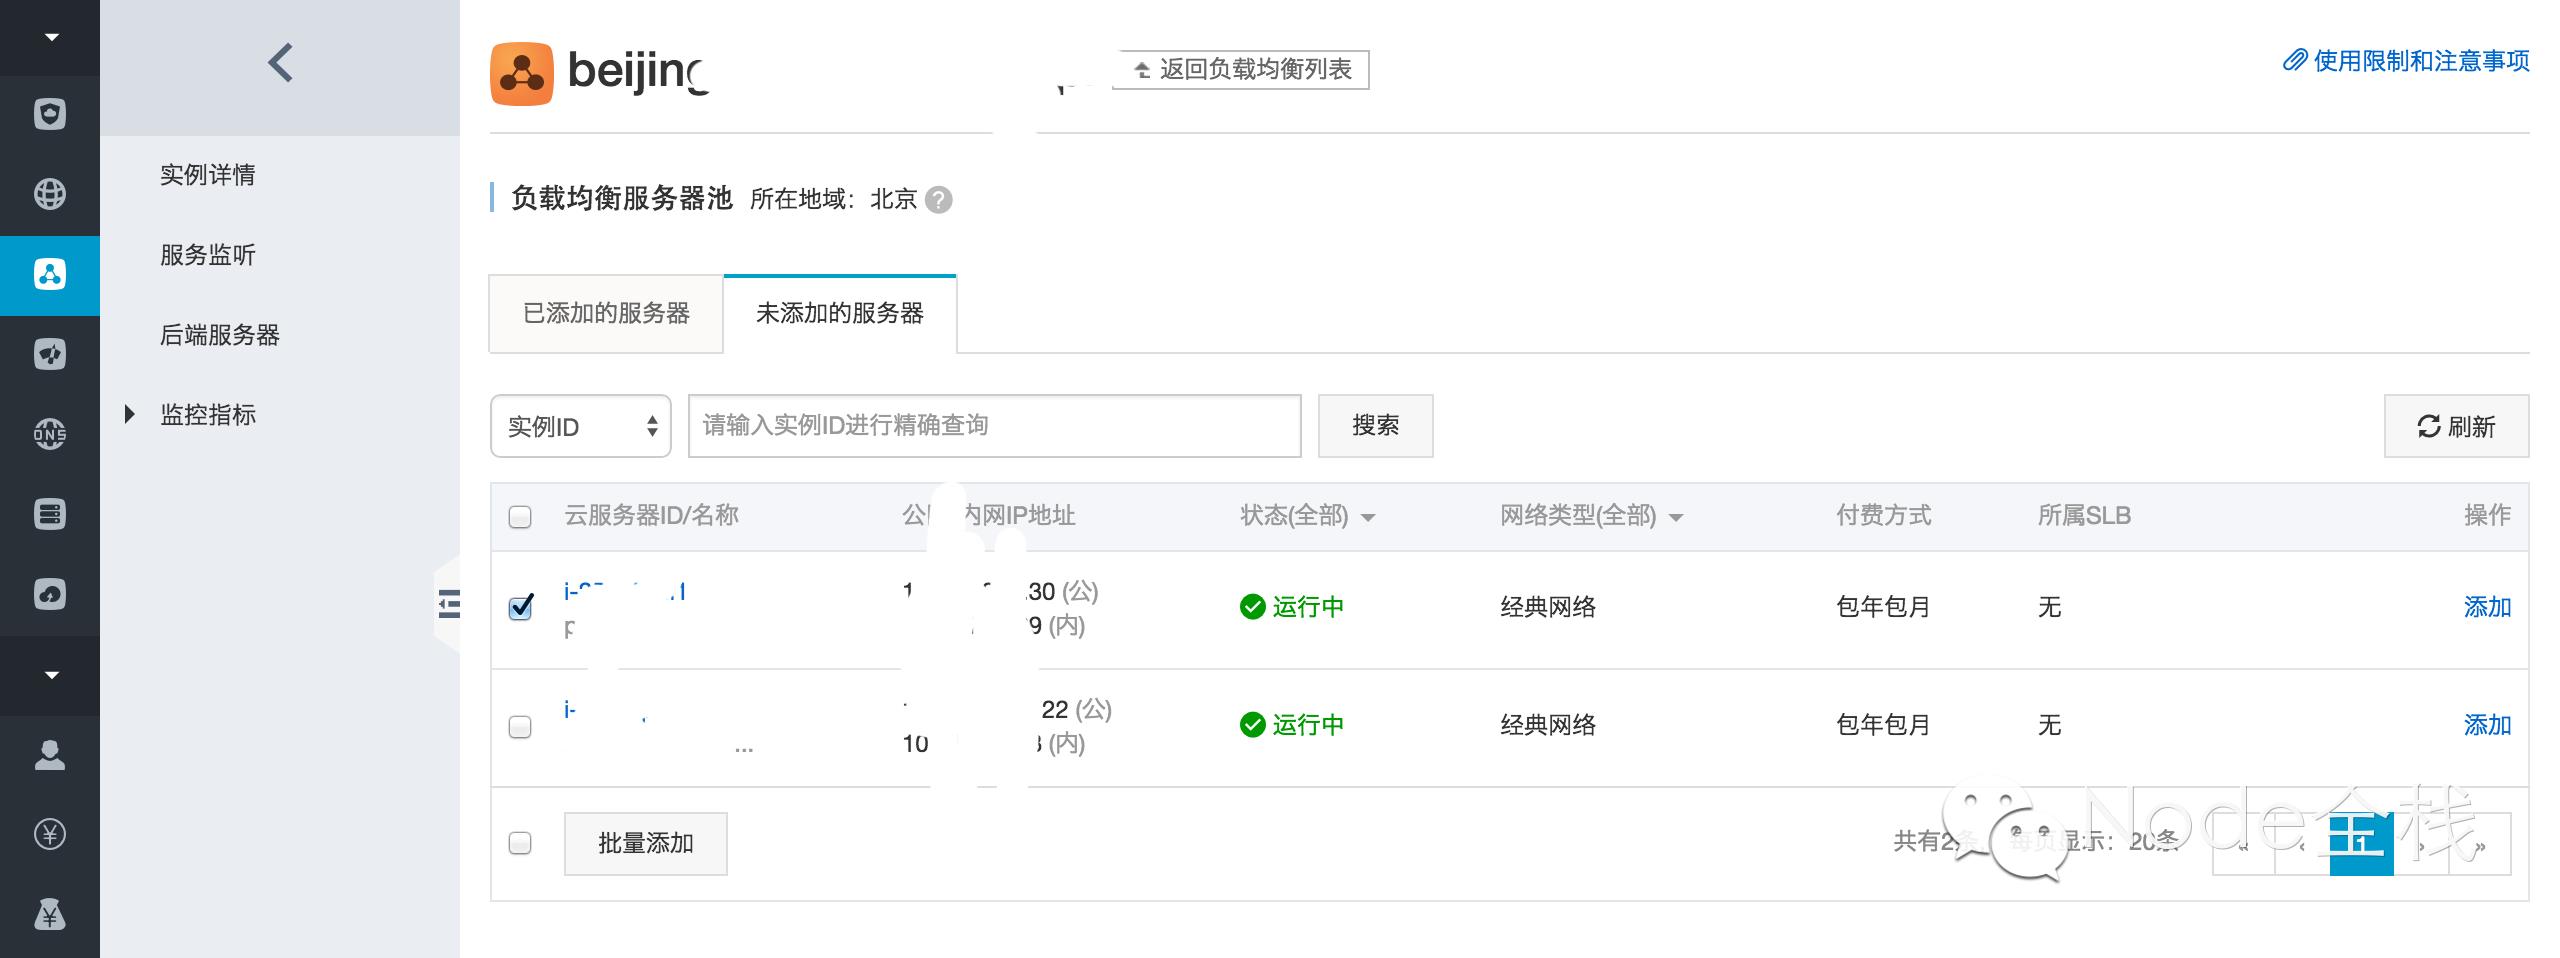Open the yen money bag icon
This screenshot has height=958, width=2560.
coord(50,914)
